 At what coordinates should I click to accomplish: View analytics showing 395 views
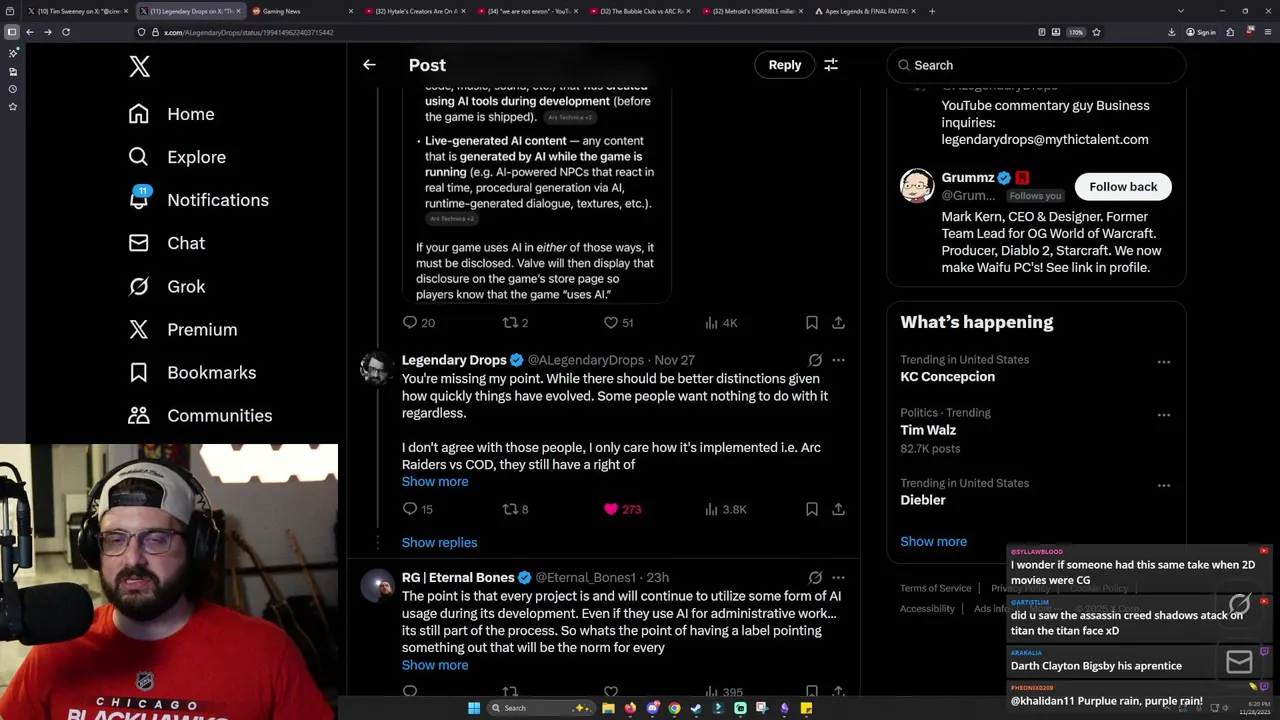click(723, 691)
